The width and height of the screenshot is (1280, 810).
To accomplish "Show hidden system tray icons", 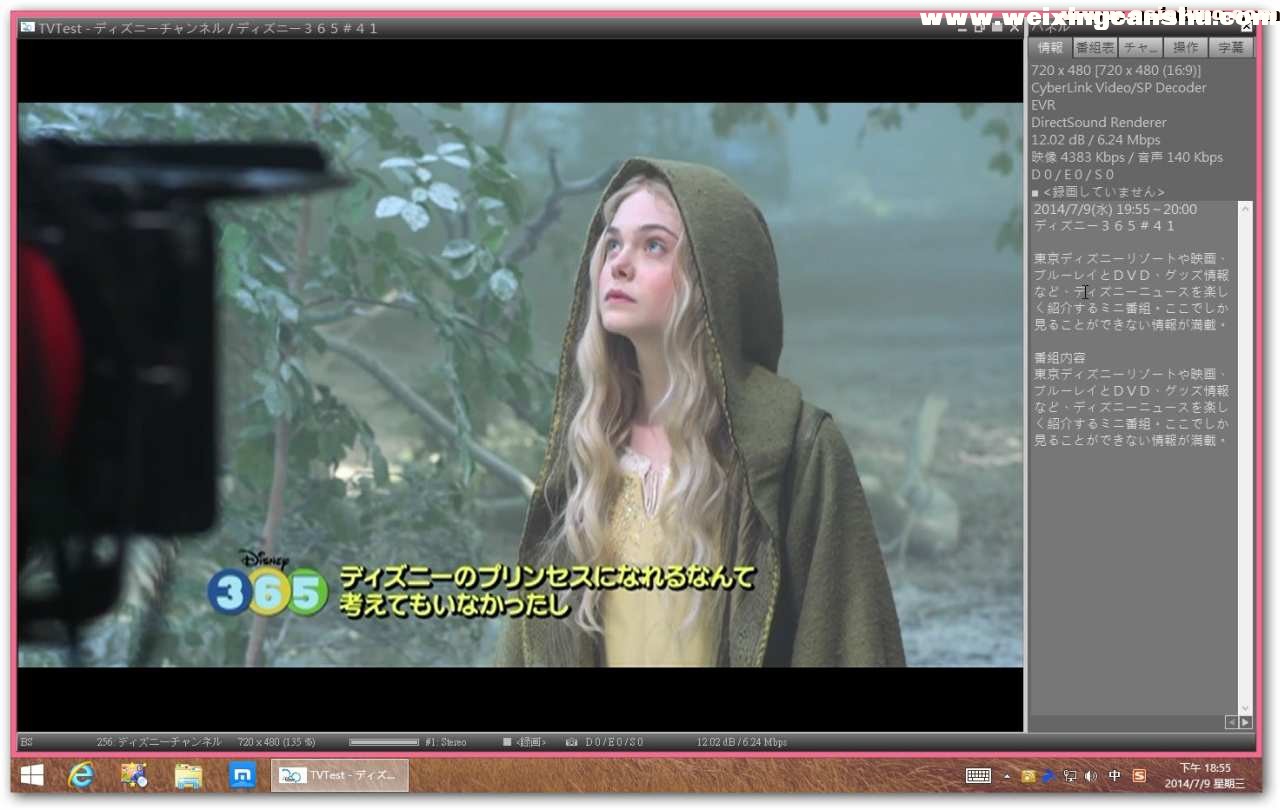I will pos(1006,776).
